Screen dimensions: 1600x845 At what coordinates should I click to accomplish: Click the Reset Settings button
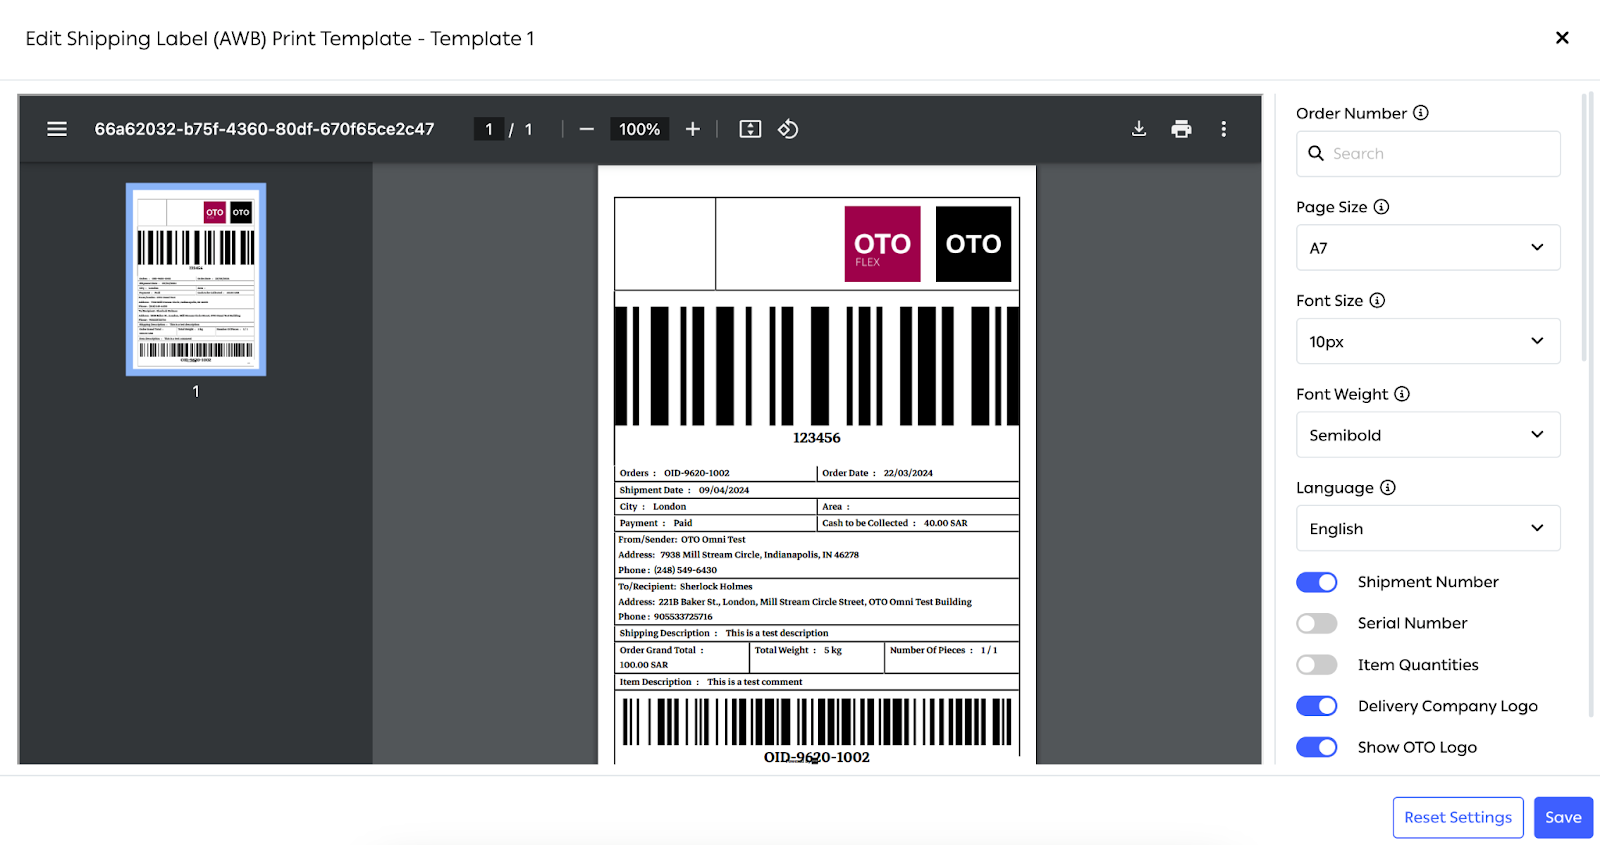coord(1458,817)
